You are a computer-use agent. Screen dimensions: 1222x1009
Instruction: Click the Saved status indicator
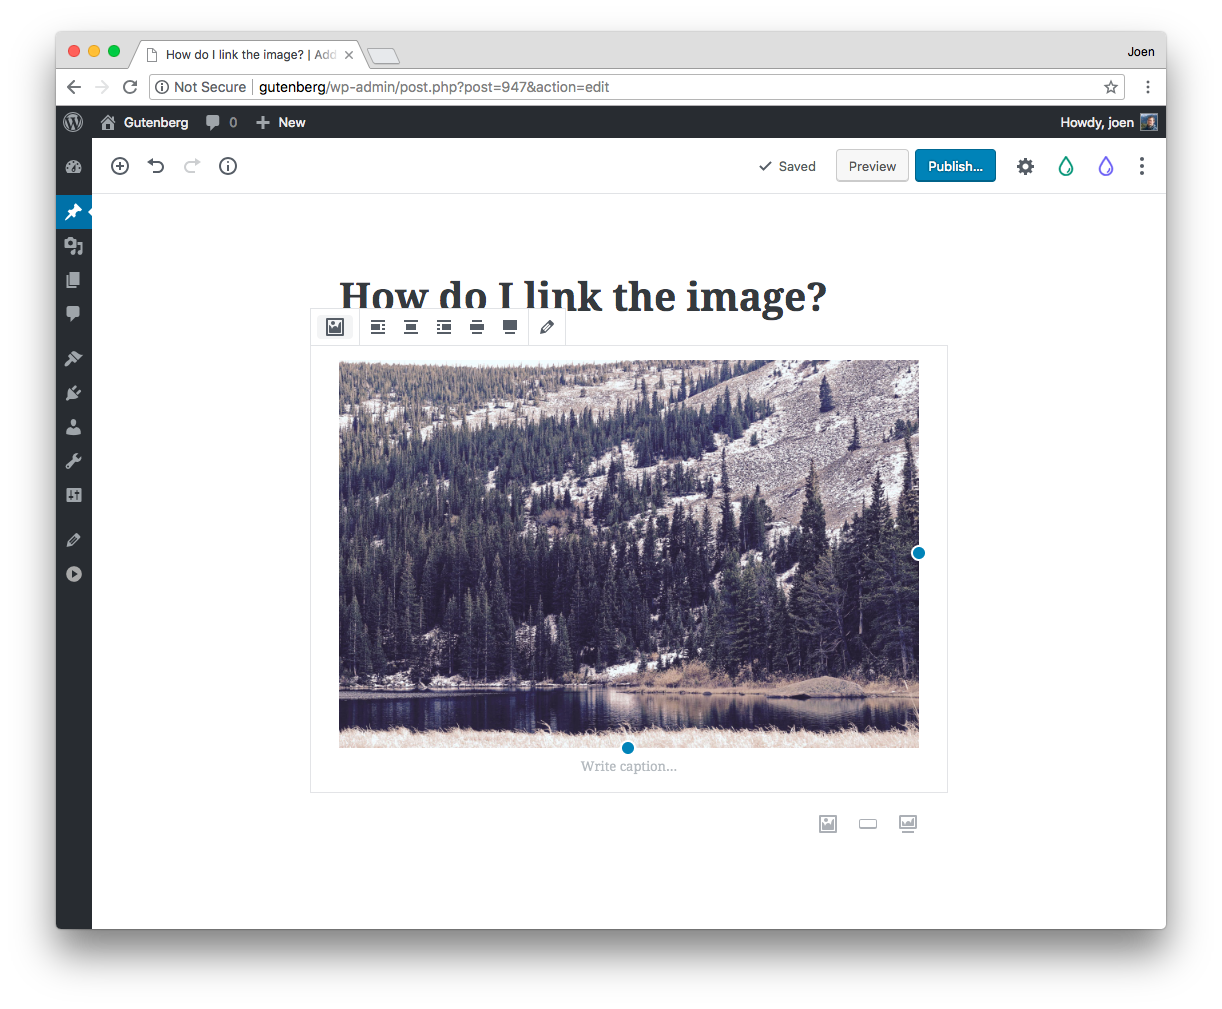click(787, 166)
